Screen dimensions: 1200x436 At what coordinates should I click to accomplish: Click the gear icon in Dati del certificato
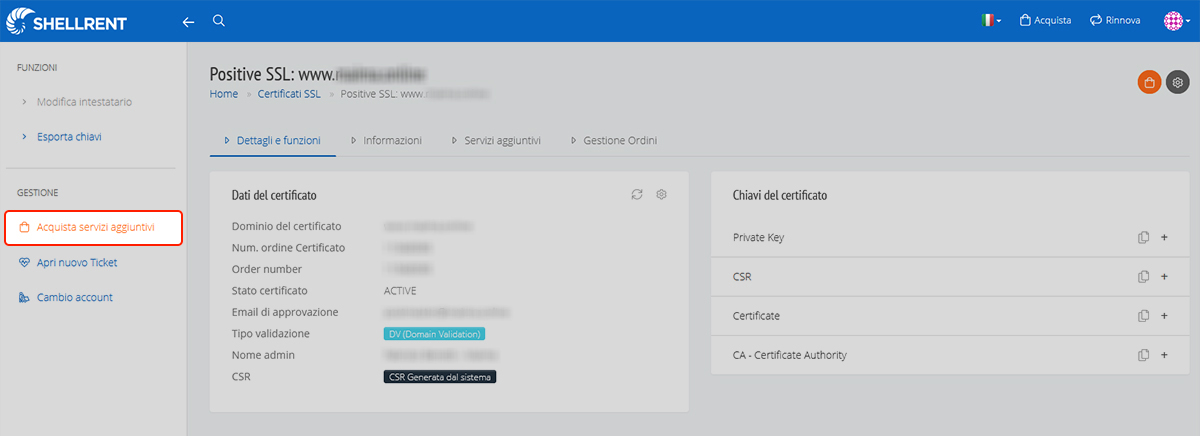661,194
